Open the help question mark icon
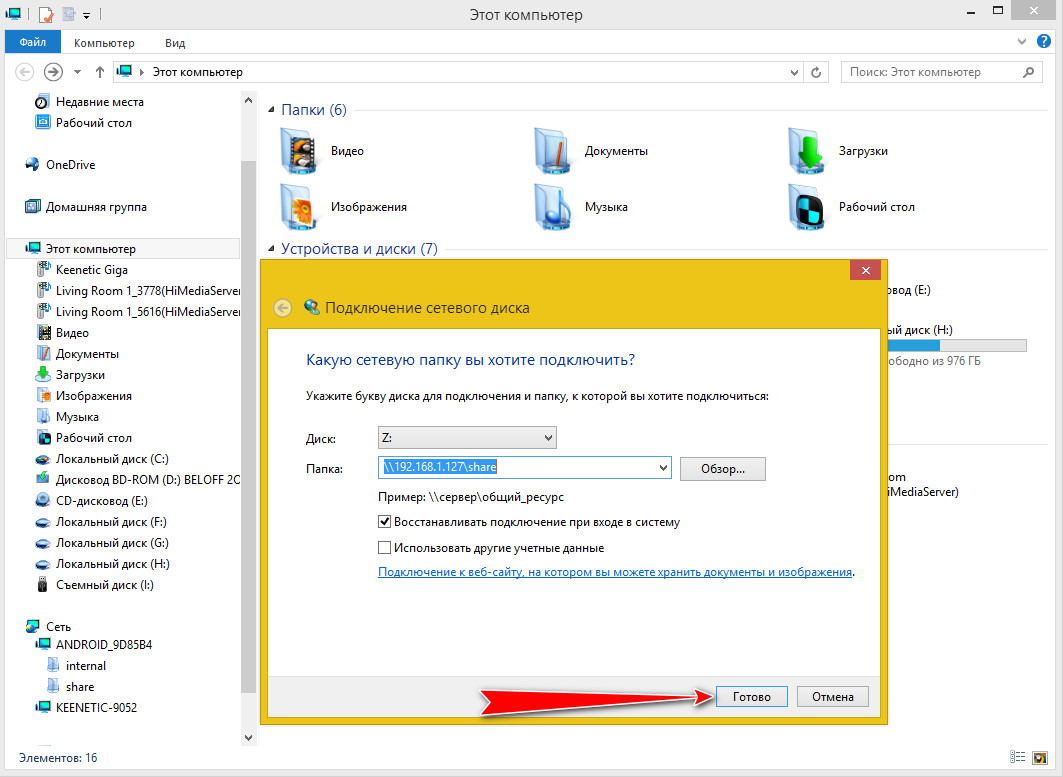 1044,42
